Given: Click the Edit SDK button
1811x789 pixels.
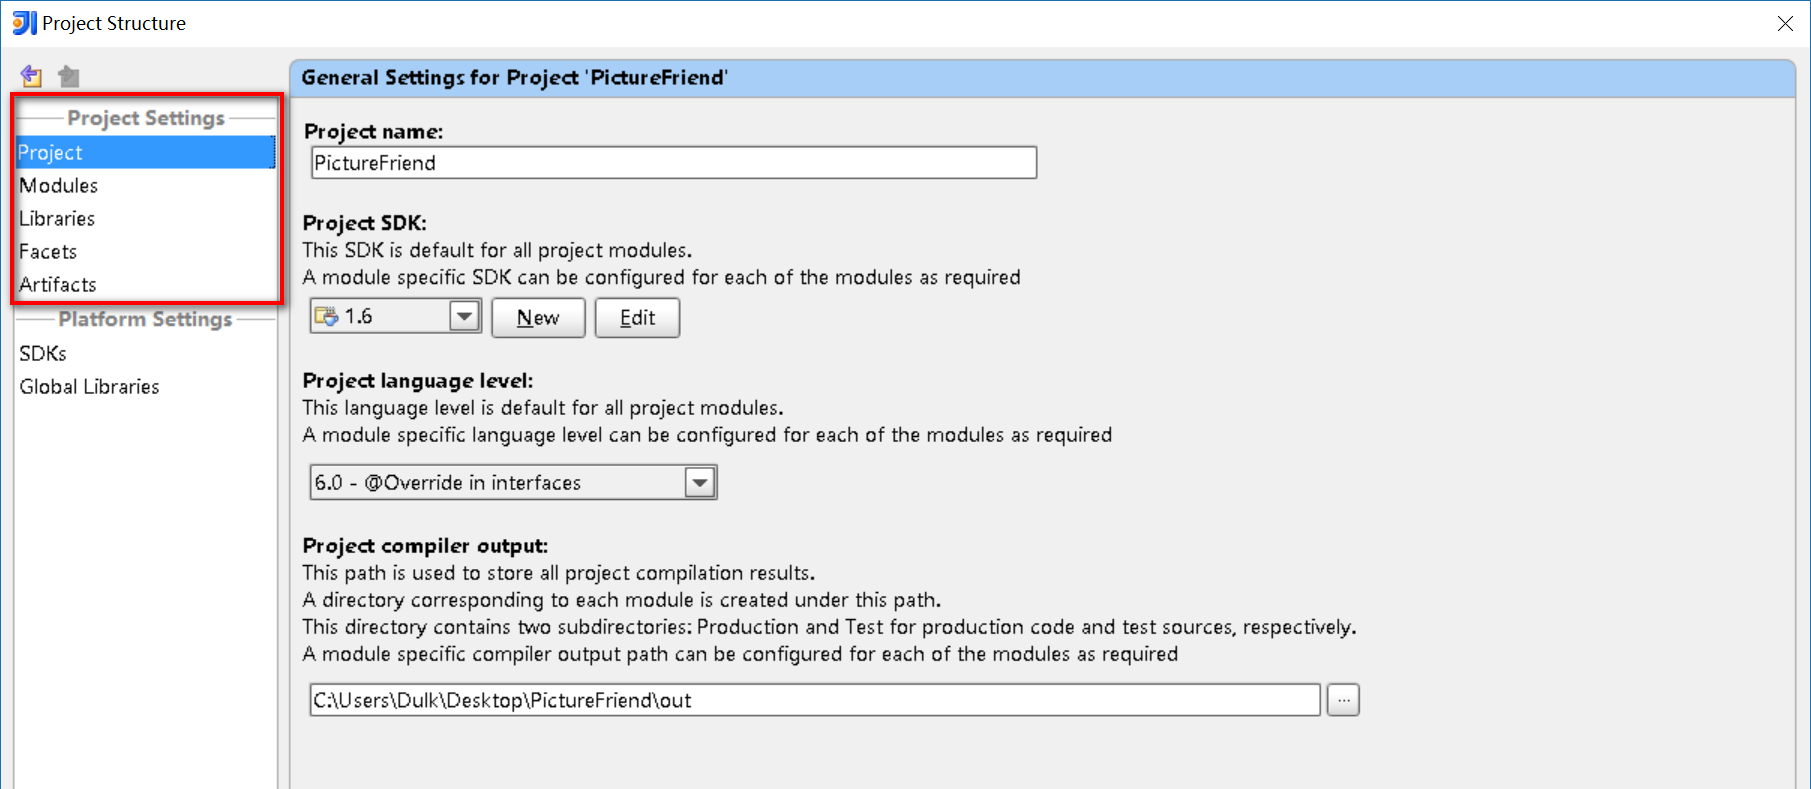Looking at the screenshot, I should pyautogui.click(x=637, y=318).
